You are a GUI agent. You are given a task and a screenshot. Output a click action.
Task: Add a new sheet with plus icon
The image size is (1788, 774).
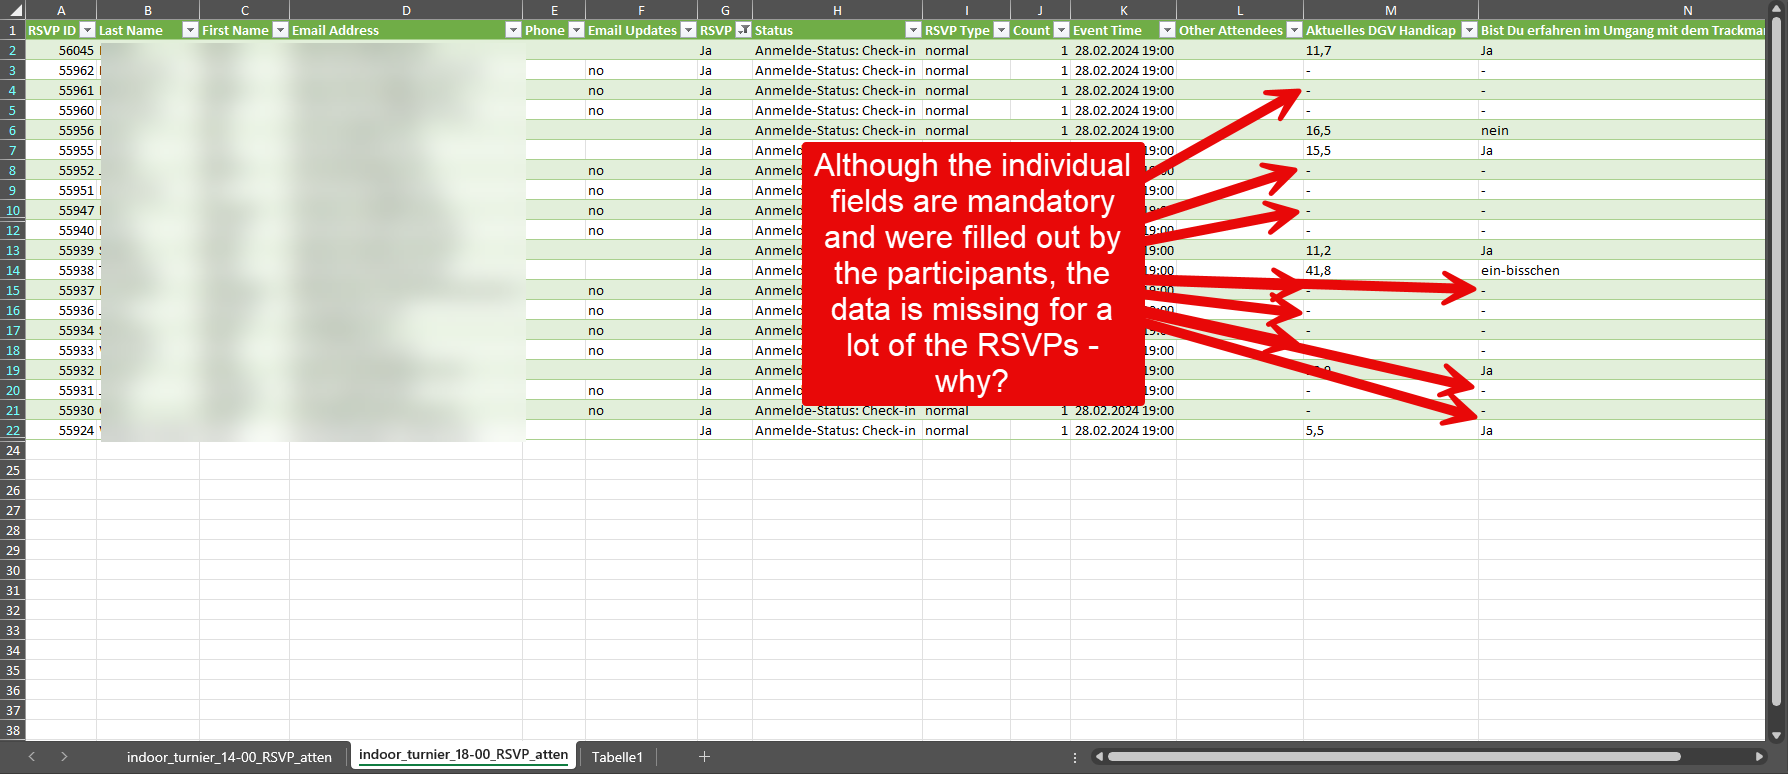(x=704, y=757)
